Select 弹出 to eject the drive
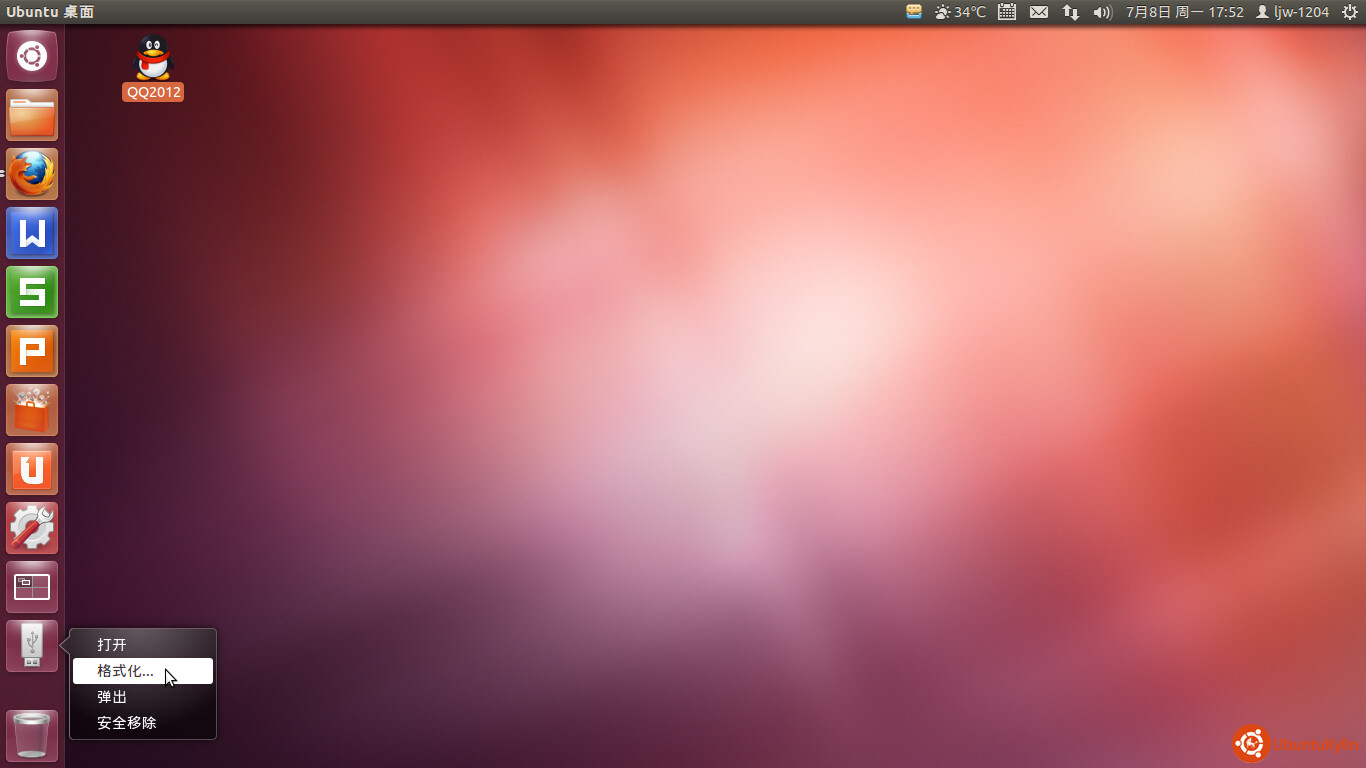This screenshot has height=768, width=1366. 112,697
